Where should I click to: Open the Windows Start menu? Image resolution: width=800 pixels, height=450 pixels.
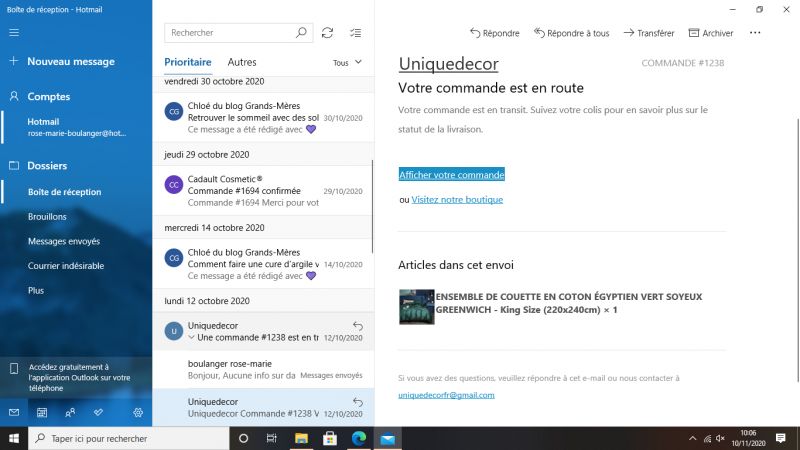pos(14,438)
